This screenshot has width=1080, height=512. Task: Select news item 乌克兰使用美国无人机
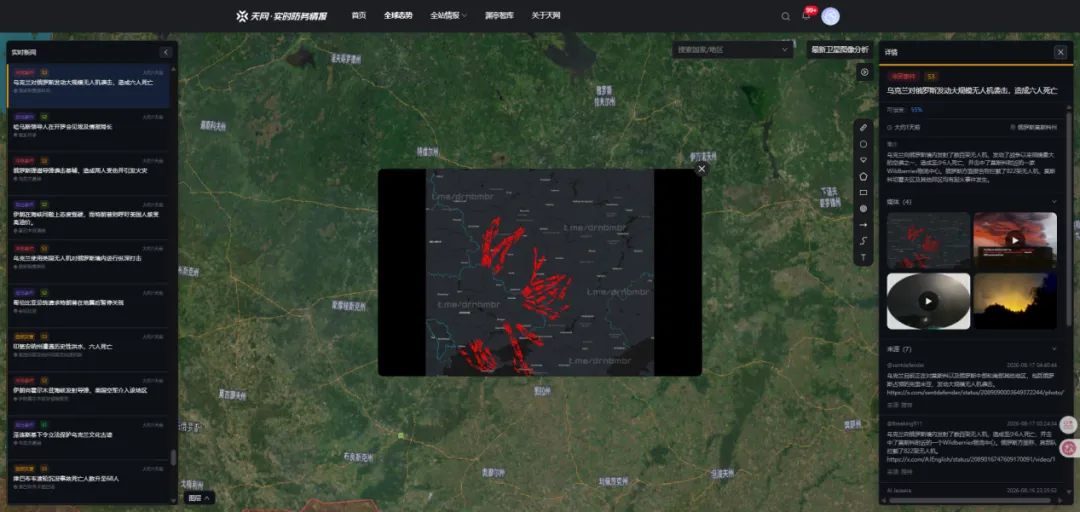(x=88, y=262)
